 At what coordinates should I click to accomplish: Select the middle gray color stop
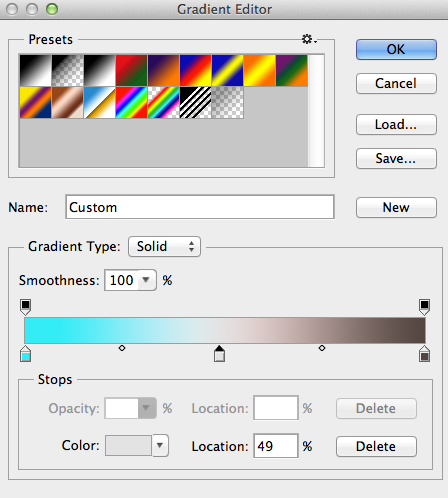tap(219, 354)
